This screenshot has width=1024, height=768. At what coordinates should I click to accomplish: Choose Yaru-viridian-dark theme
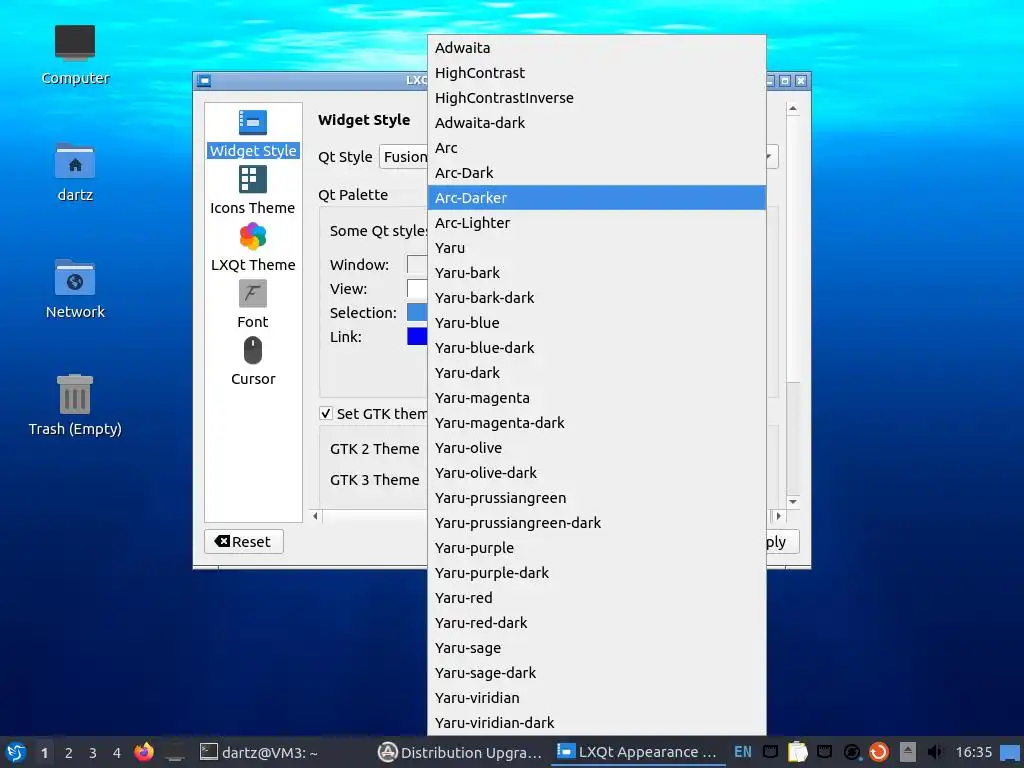point(596,723)
